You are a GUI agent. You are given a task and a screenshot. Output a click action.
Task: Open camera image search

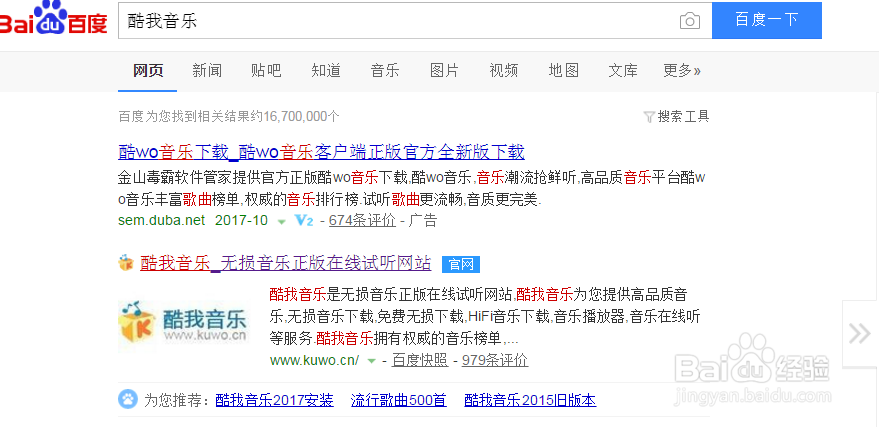coord(690,21)
